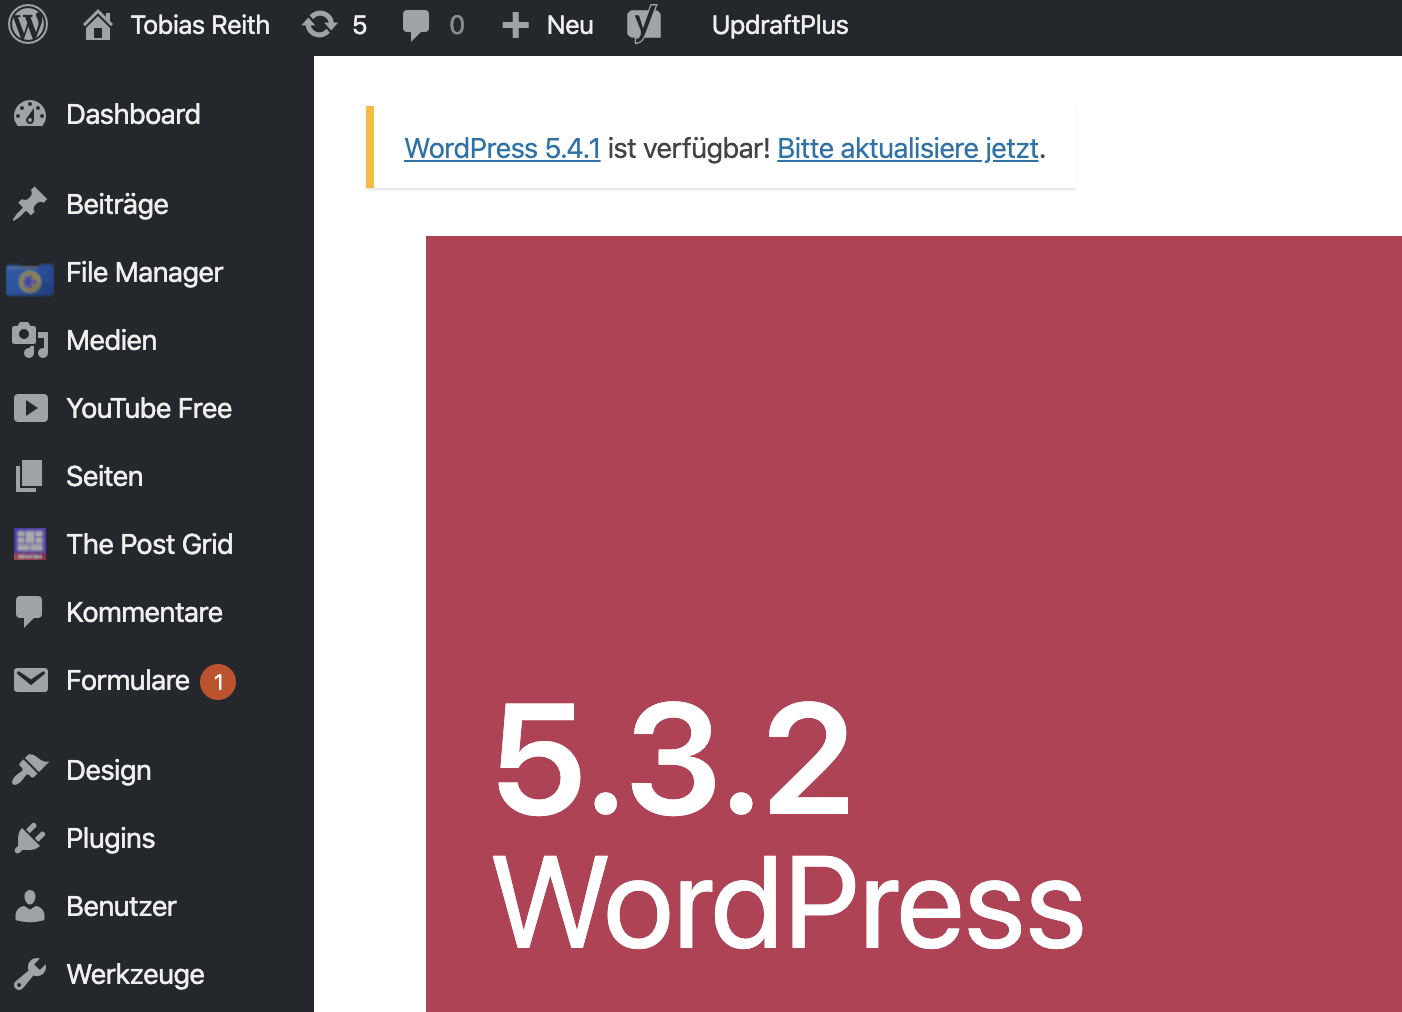Click the updates refresh icon in the admin bar
Viewport: 1402px width, 1012px height.
[320, 25]
